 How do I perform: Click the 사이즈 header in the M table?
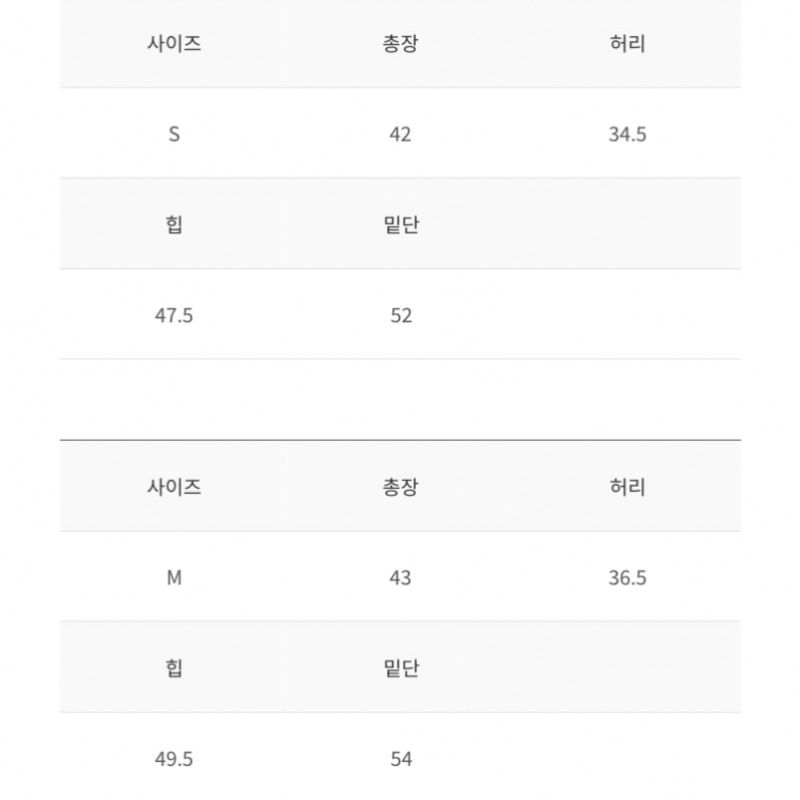tap(174, 487)
